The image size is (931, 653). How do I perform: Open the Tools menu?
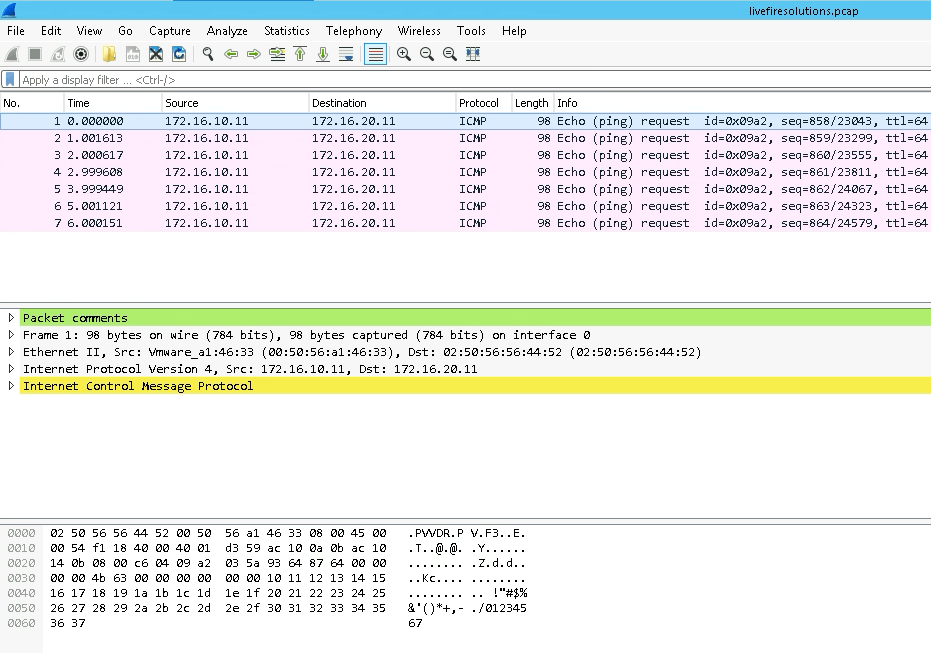click(x=471, y=31)
